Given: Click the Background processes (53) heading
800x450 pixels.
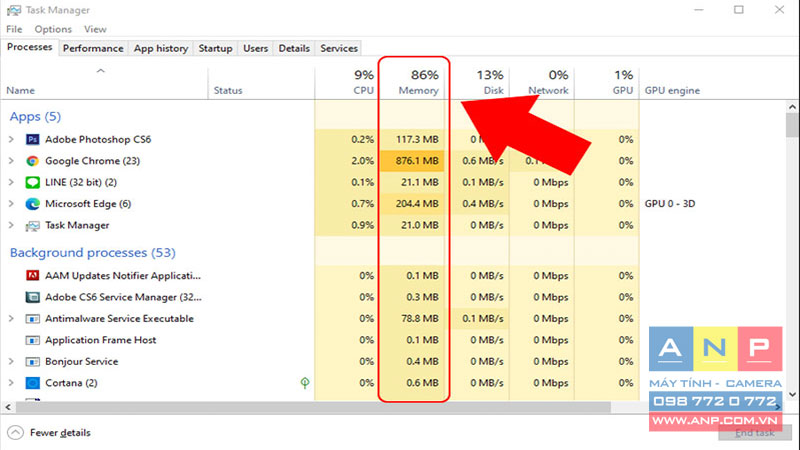Looking at the screenshot, I should click(92, 253).
